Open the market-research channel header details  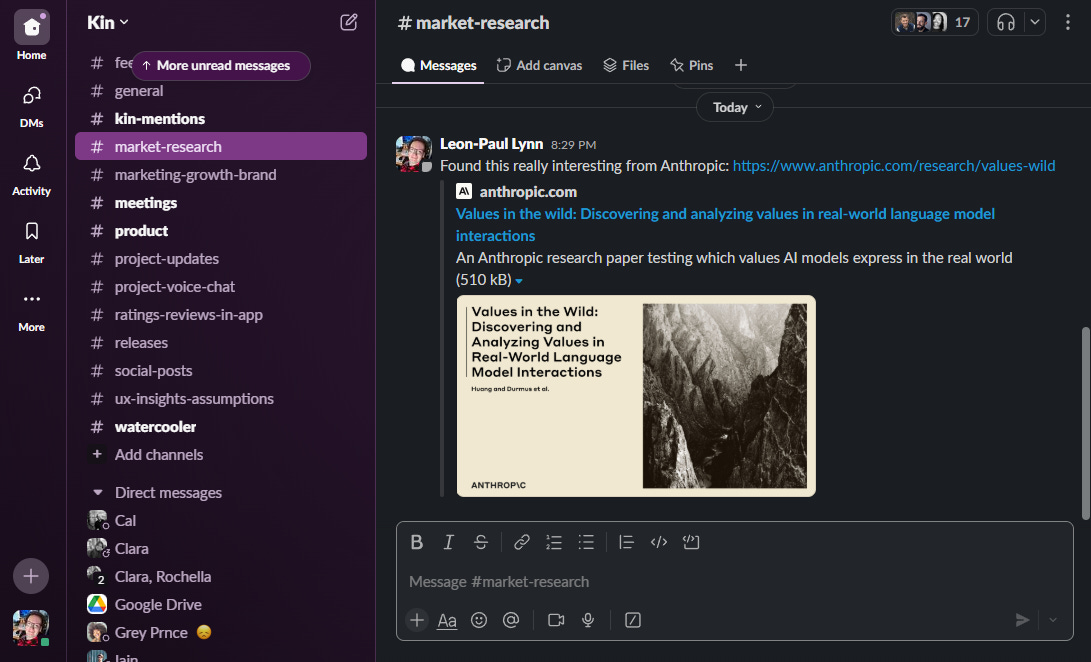(473, 23)
